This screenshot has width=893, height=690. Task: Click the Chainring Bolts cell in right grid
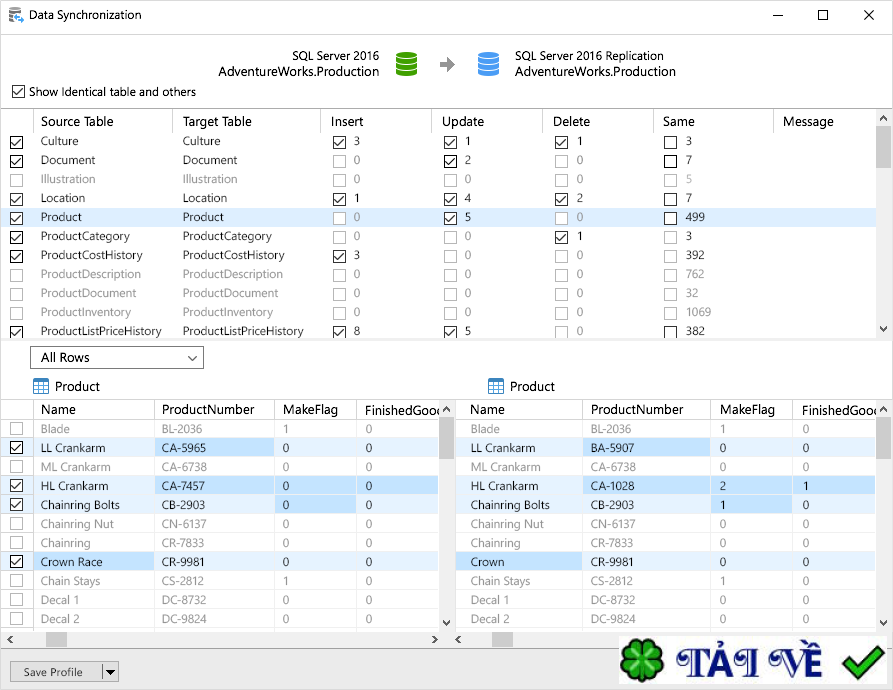519,505
